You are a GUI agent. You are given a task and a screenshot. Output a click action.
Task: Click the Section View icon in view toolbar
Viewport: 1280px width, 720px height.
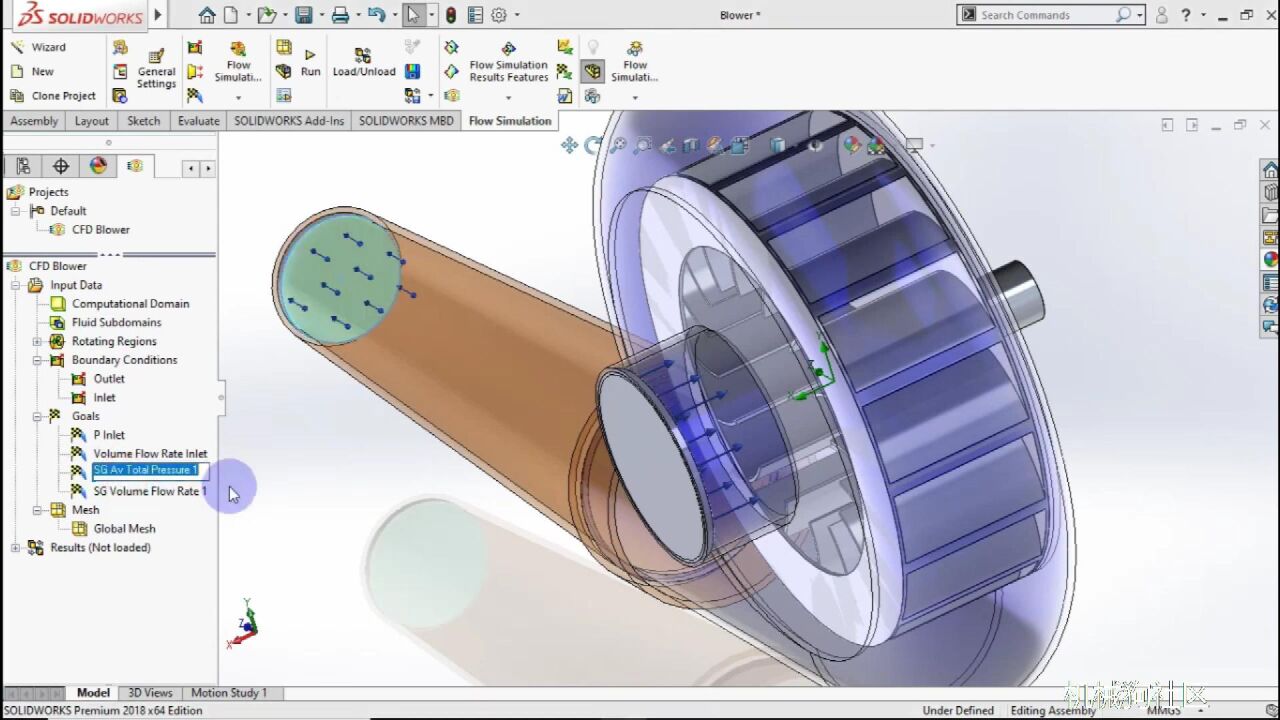(691, 145)
